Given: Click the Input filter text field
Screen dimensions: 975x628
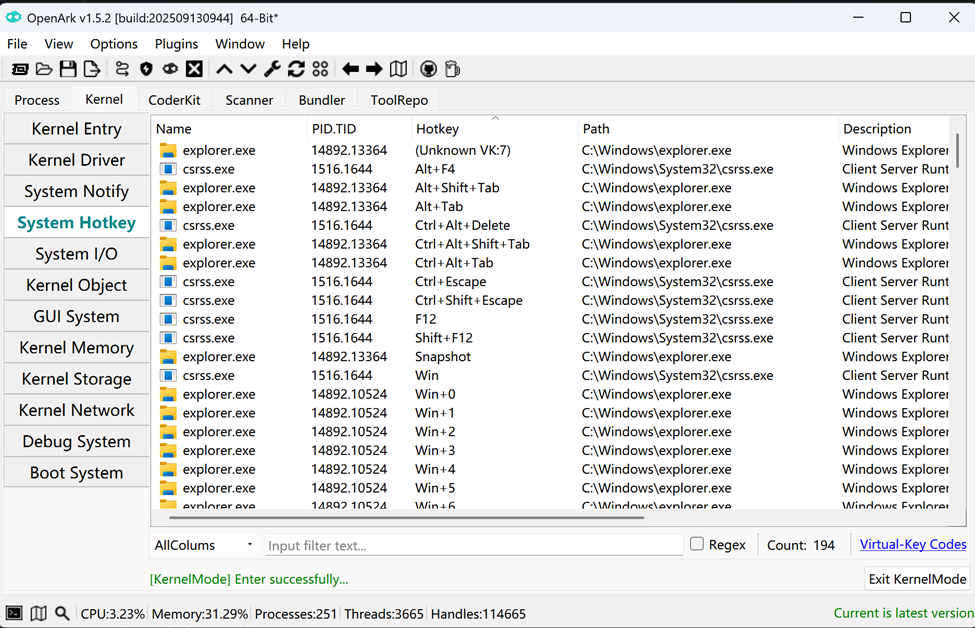Looking at the screenshot, I should [473, 545].
